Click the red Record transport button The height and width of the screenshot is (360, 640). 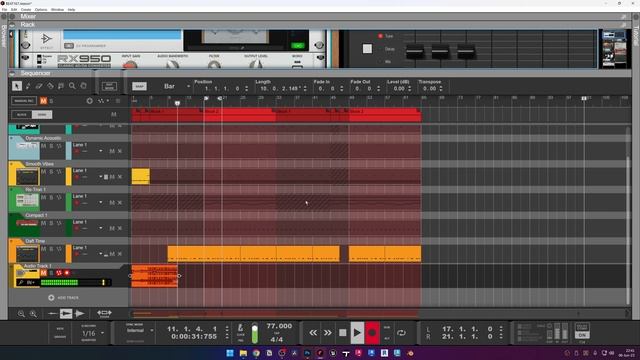click(x=372, y=333)
